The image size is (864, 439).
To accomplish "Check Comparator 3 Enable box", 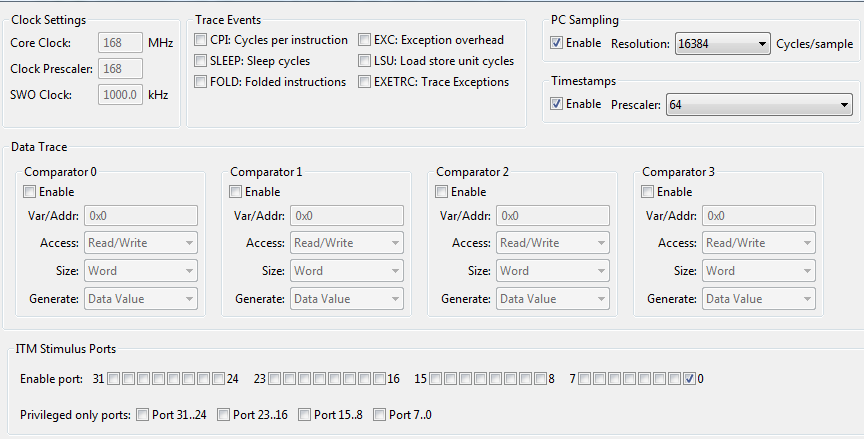I will click(x=648, y=192).
